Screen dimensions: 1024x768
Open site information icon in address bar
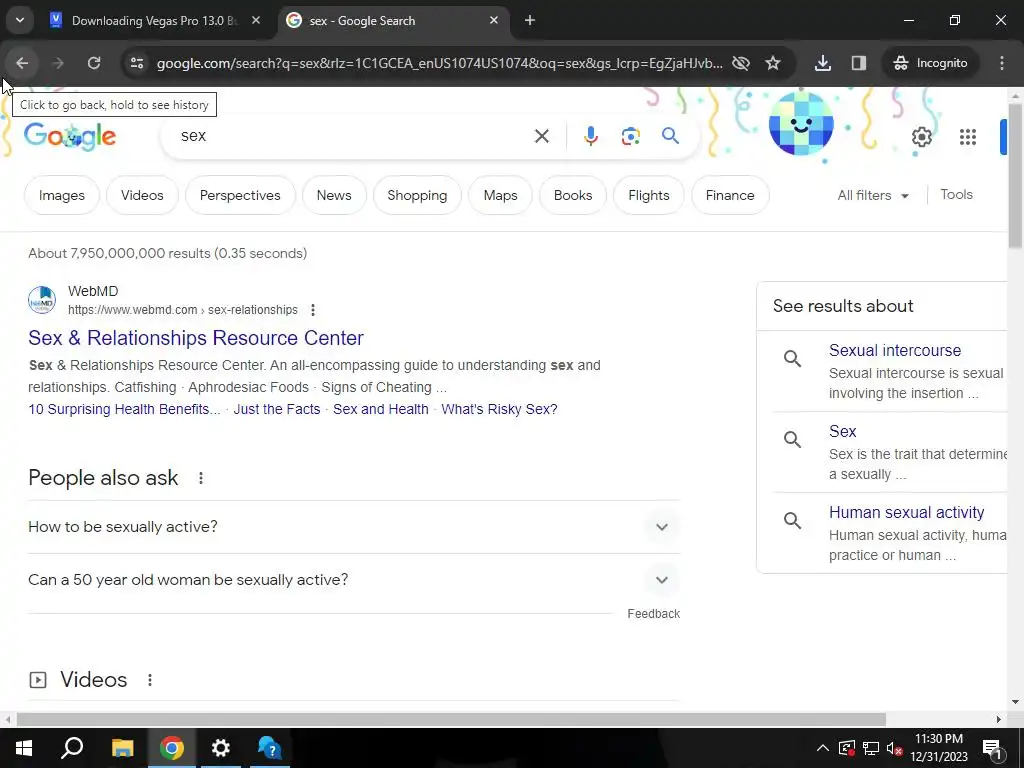(136, 63)
